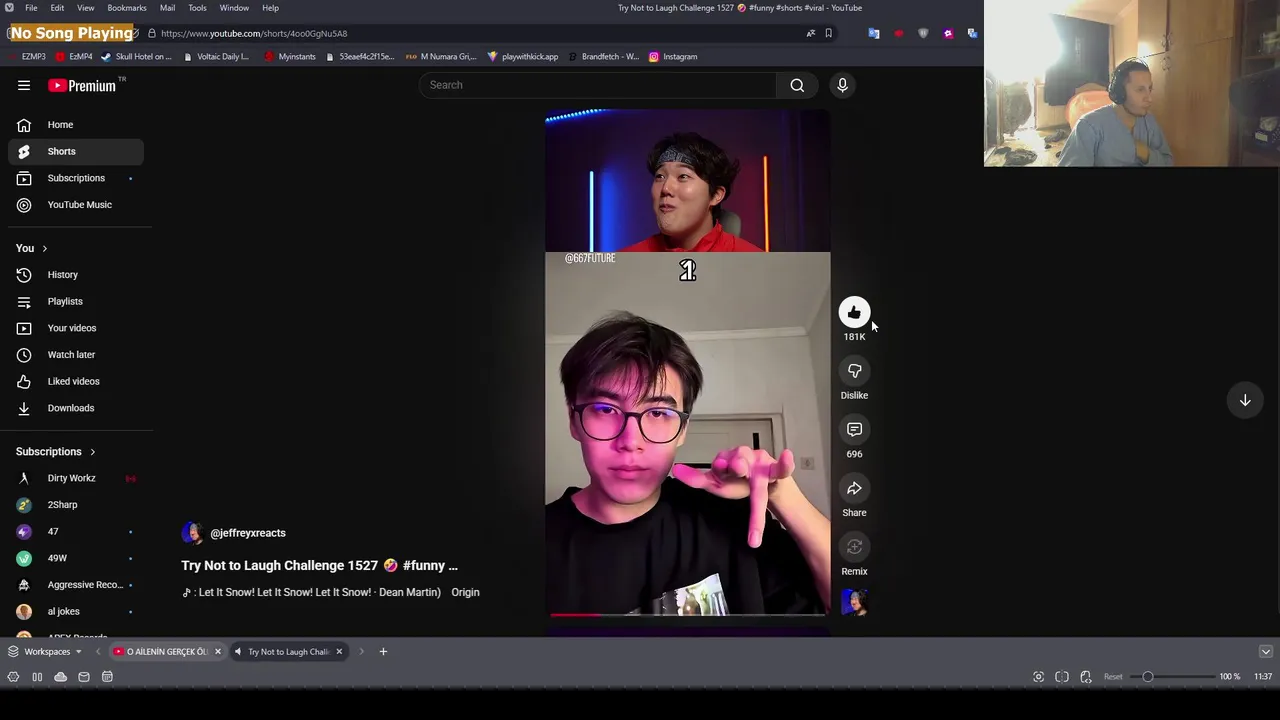
Task: Open the Help menu
Action: (270, 8)
